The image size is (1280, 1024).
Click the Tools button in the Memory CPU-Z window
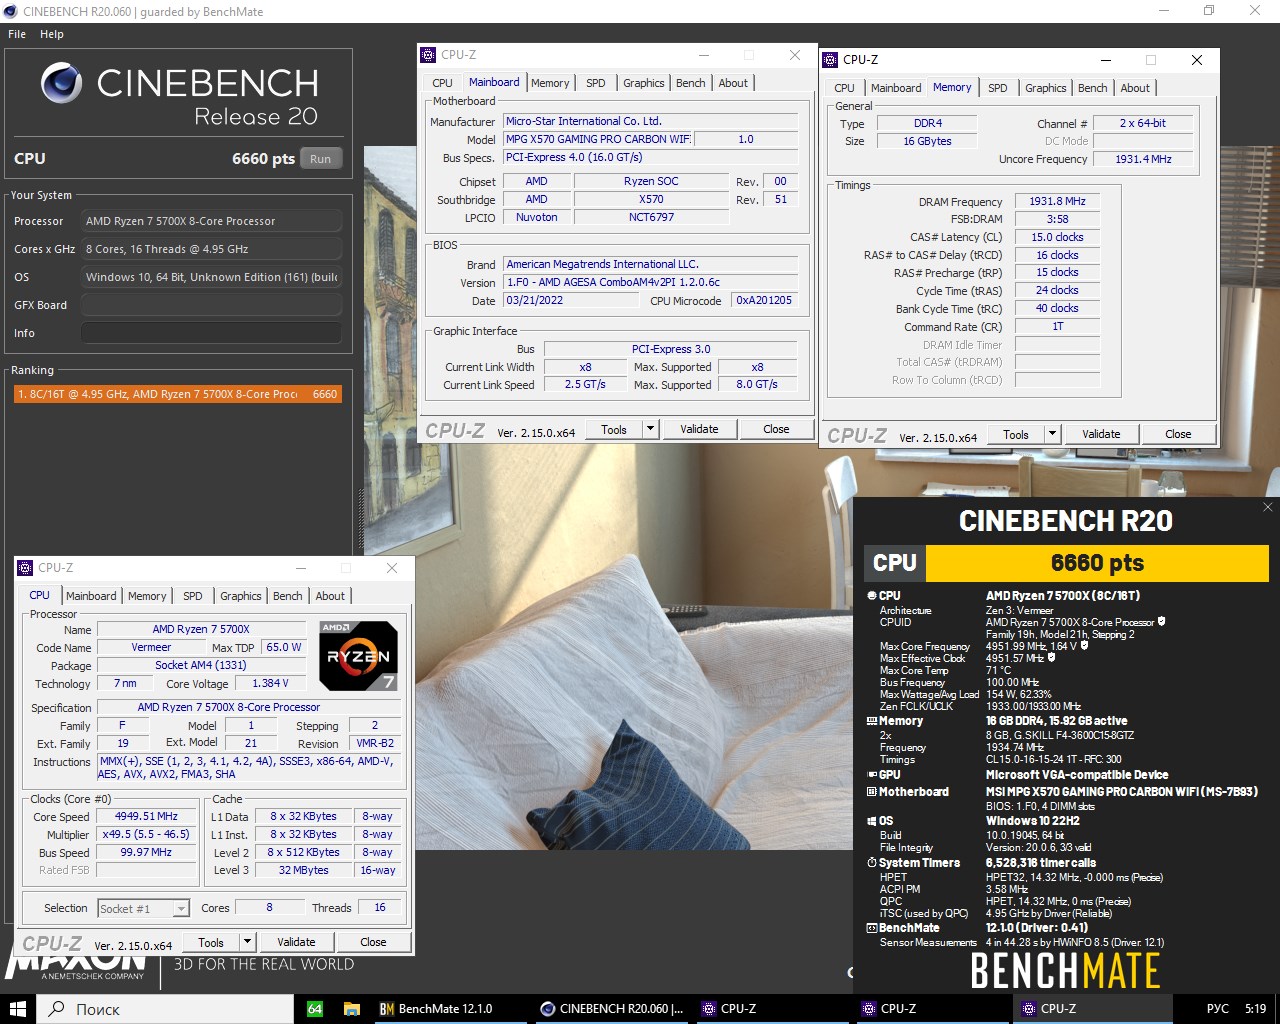pyautogui.click(x=1016, y=434)
